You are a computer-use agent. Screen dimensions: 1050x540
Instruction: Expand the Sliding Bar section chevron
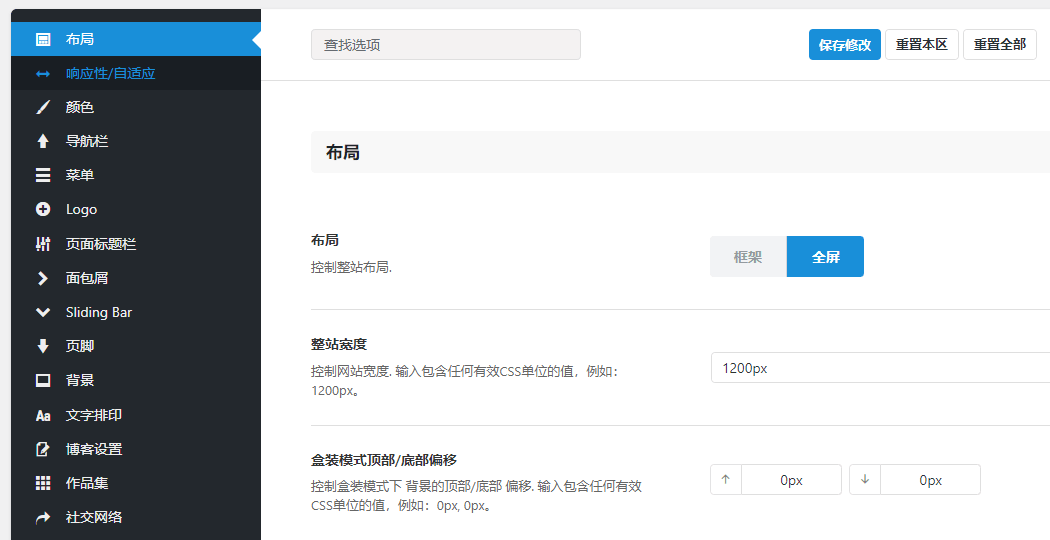pyautogui.click(x=43, y=312)
